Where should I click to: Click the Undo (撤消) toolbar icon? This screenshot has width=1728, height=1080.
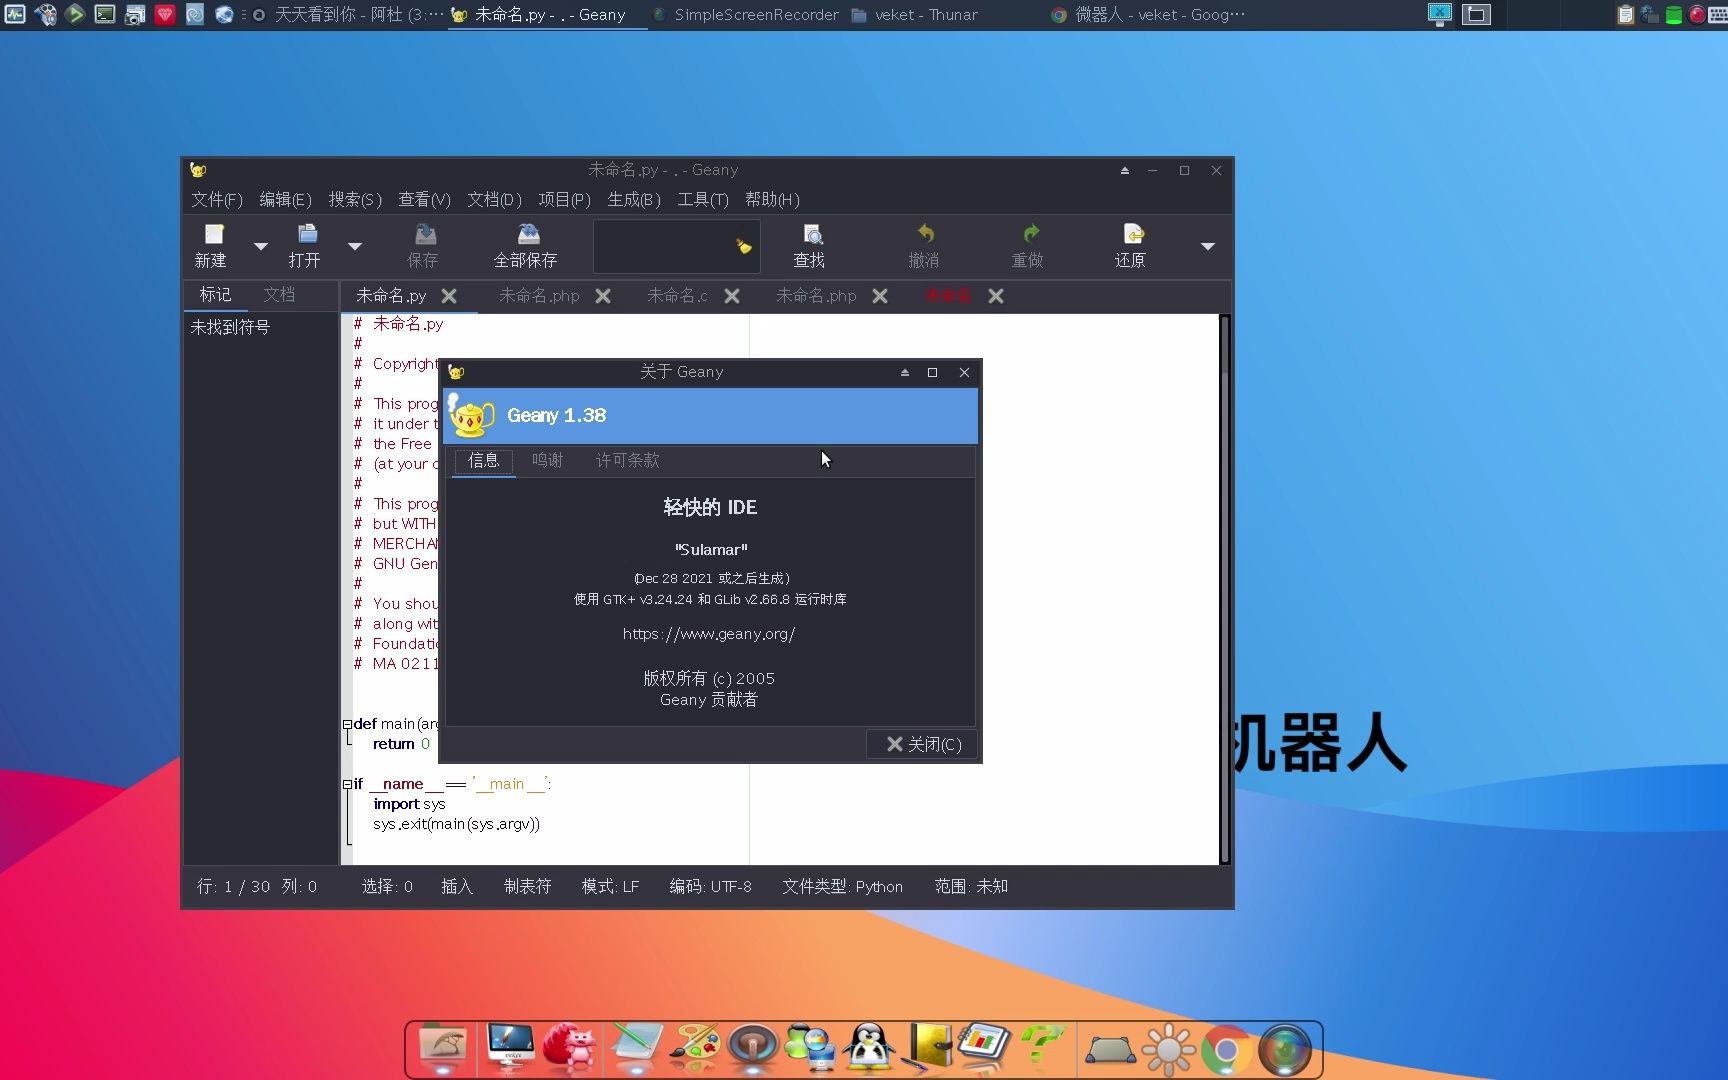[924, 245]
